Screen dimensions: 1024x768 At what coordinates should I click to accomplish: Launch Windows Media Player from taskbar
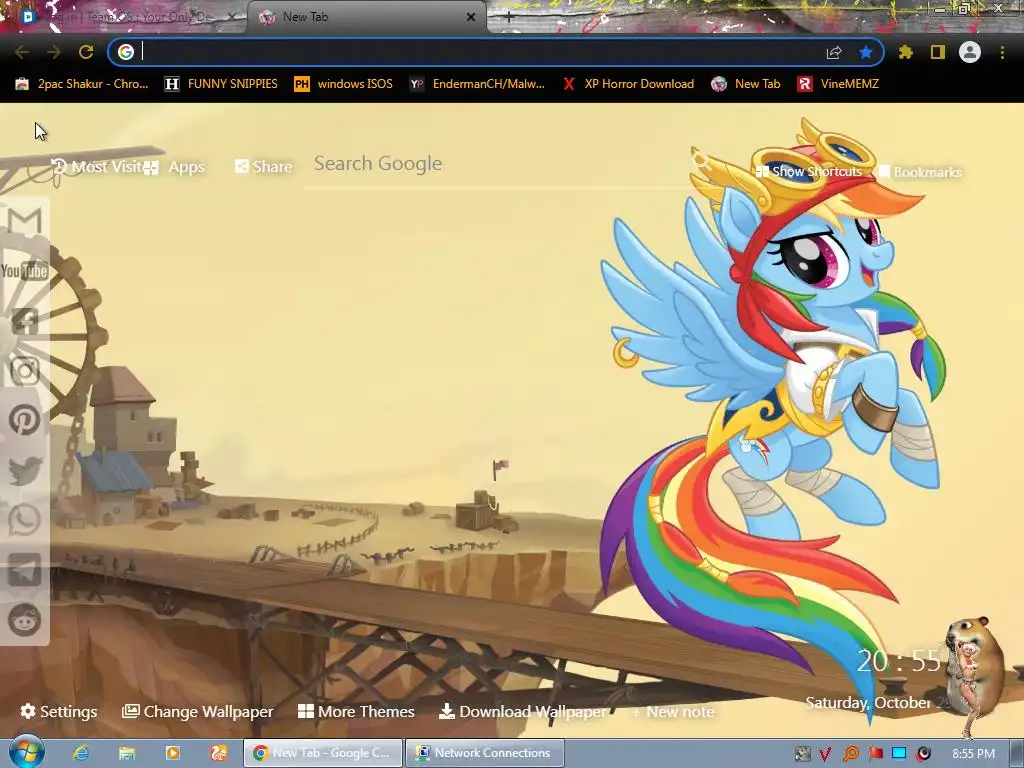[x=172, y=753]
